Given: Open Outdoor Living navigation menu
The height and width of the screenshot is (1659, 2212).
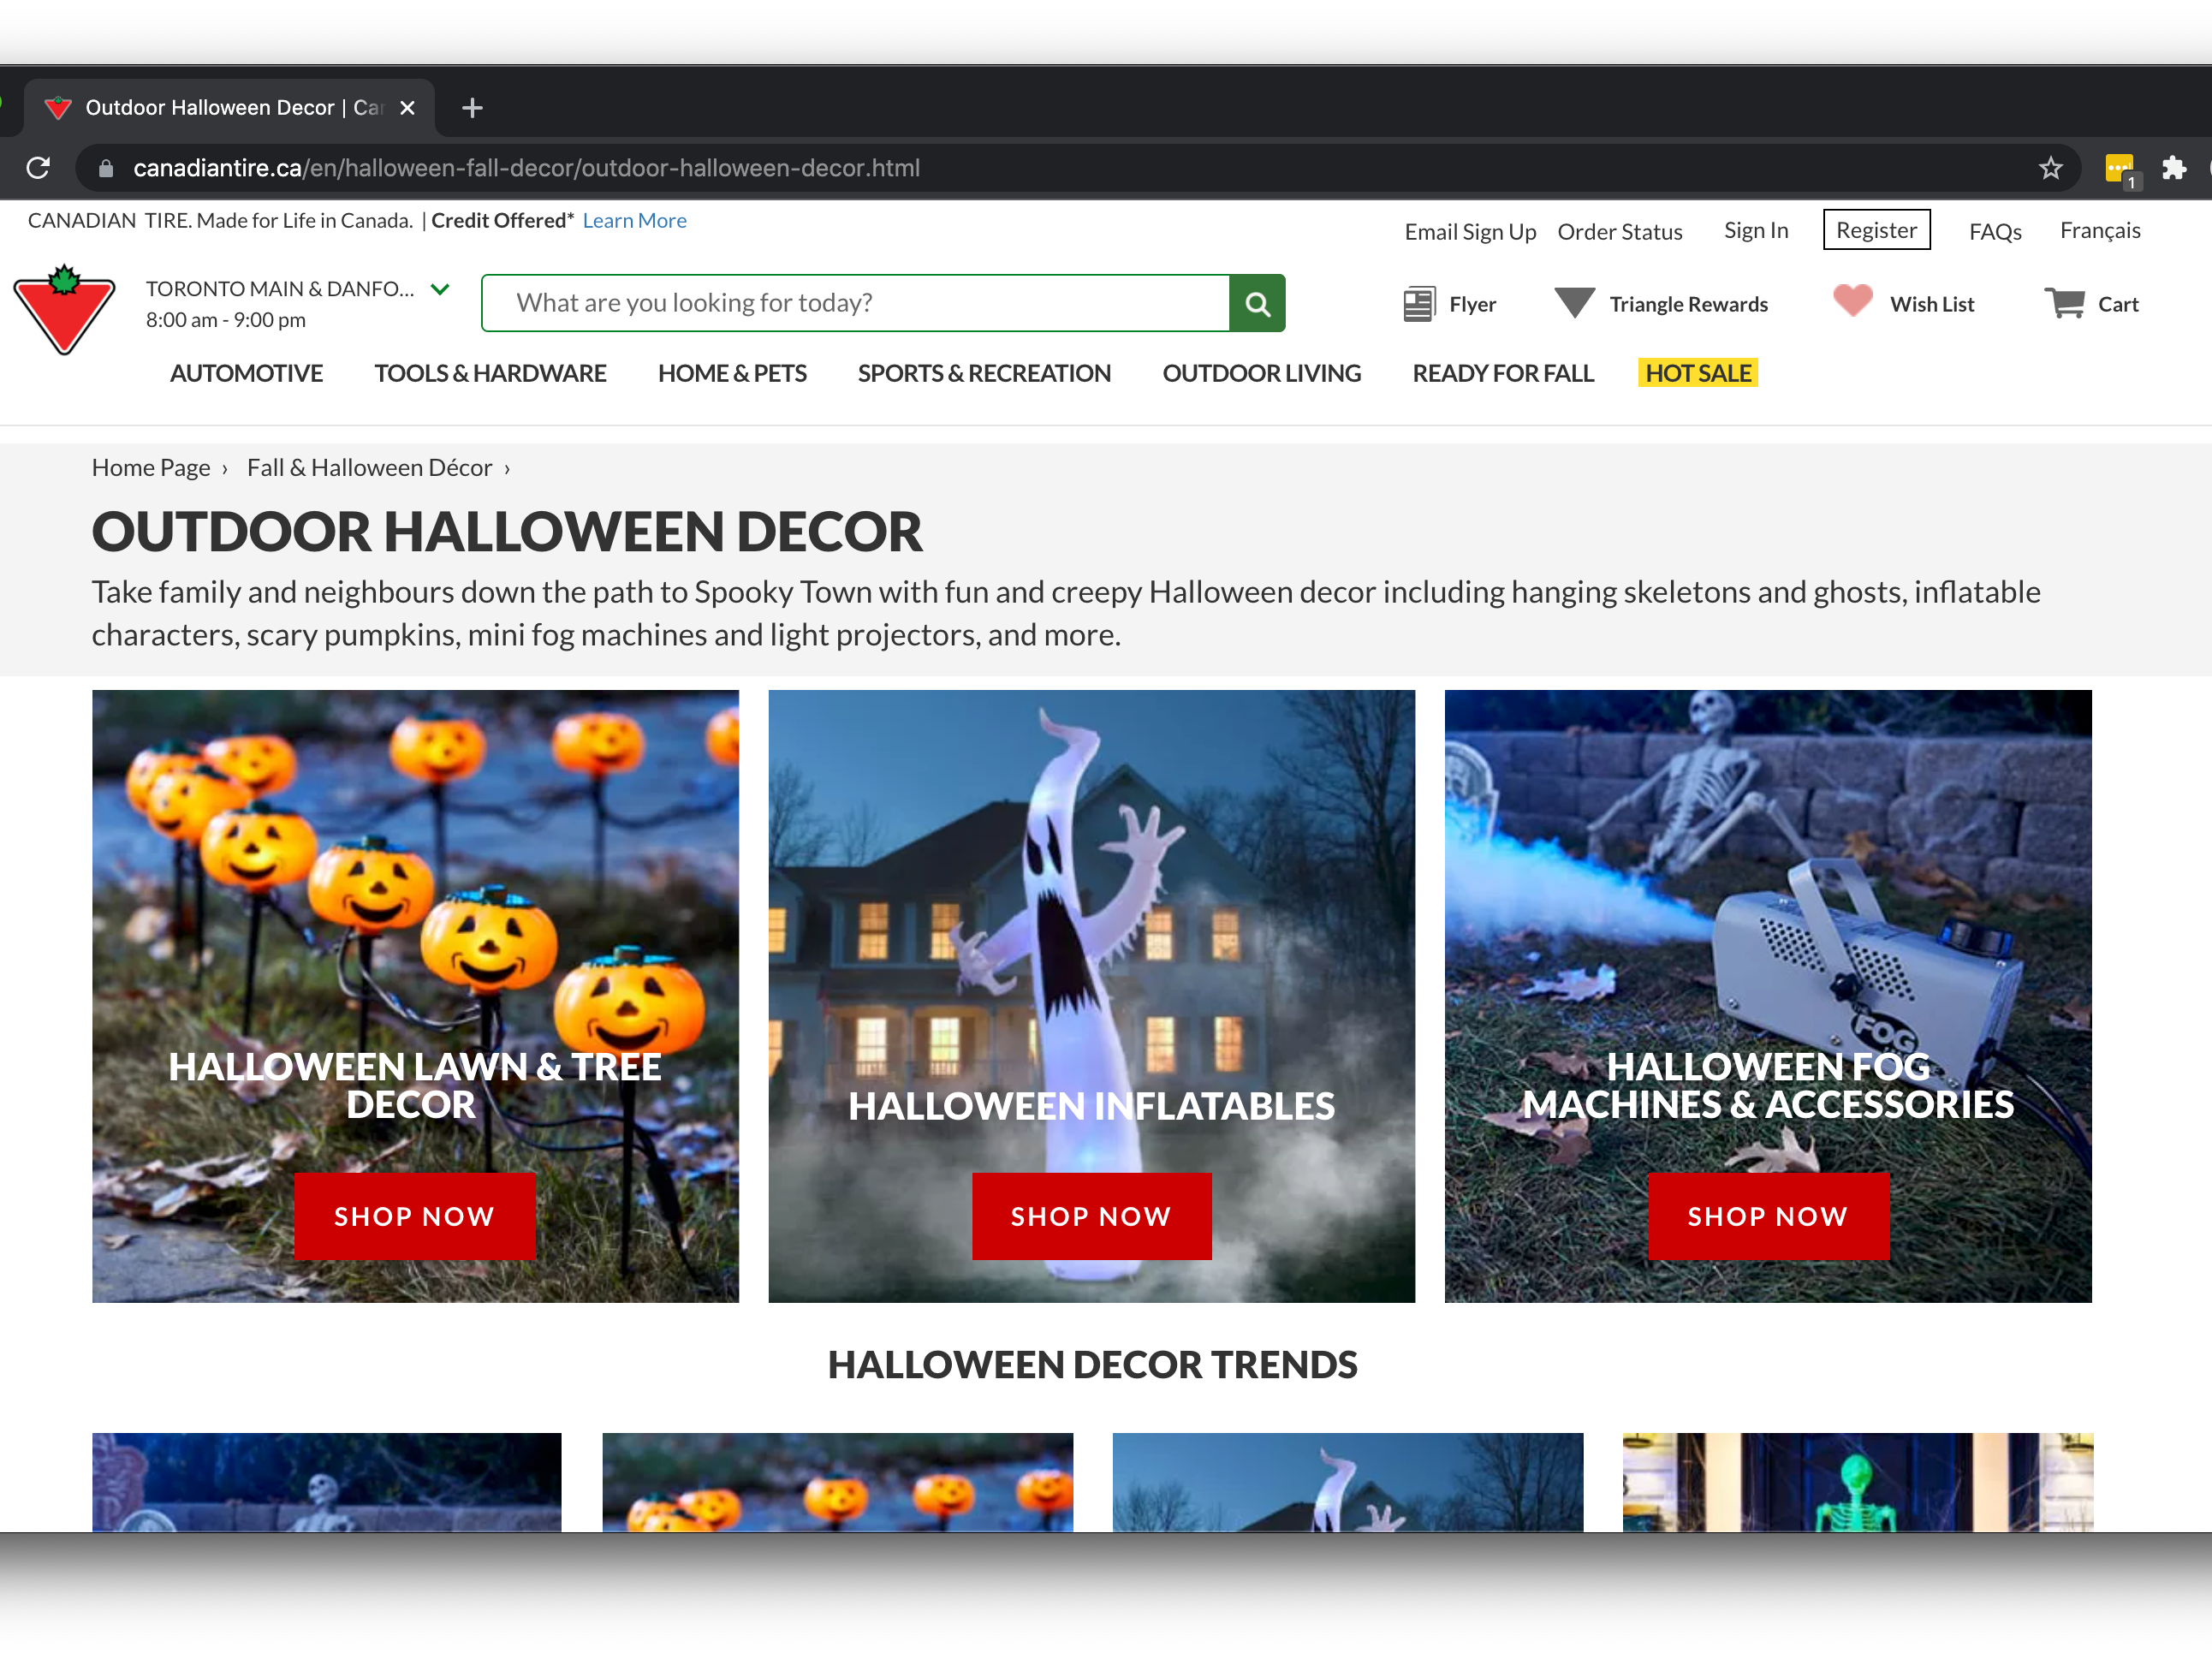Looking at the screenshot, I should click(1261, 373).
